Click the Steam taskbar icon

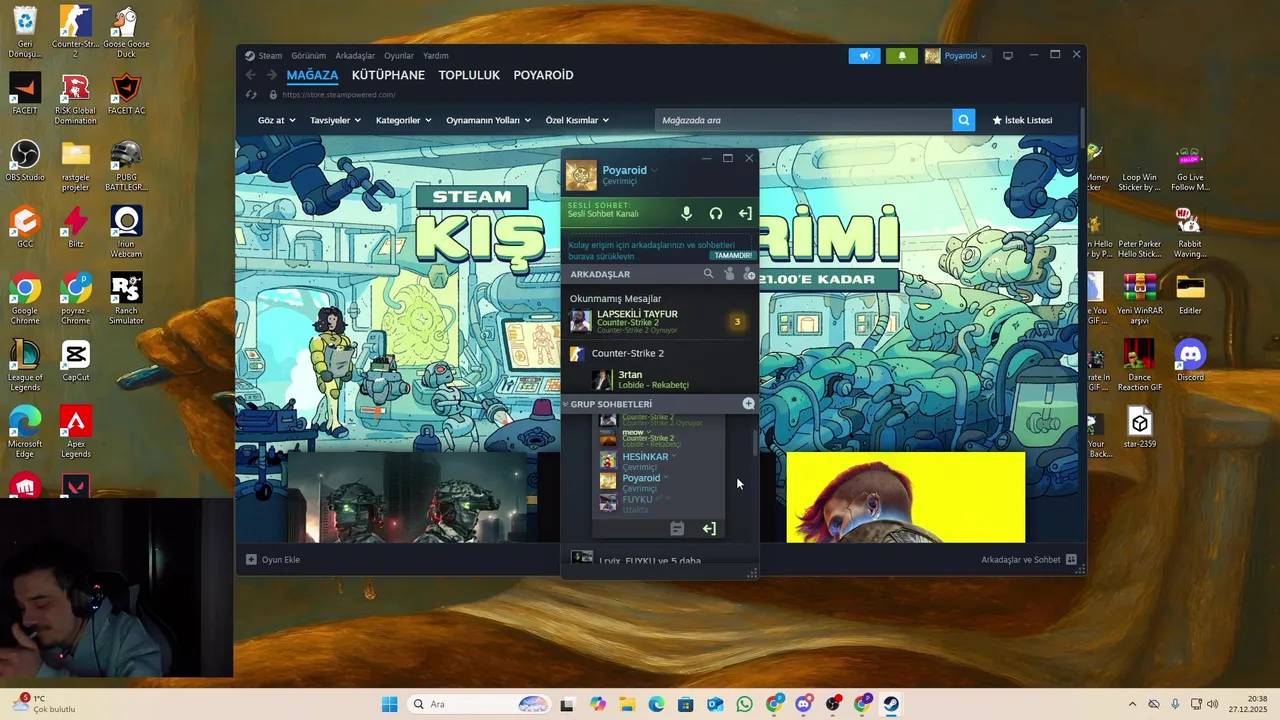[x=890, y=704]
